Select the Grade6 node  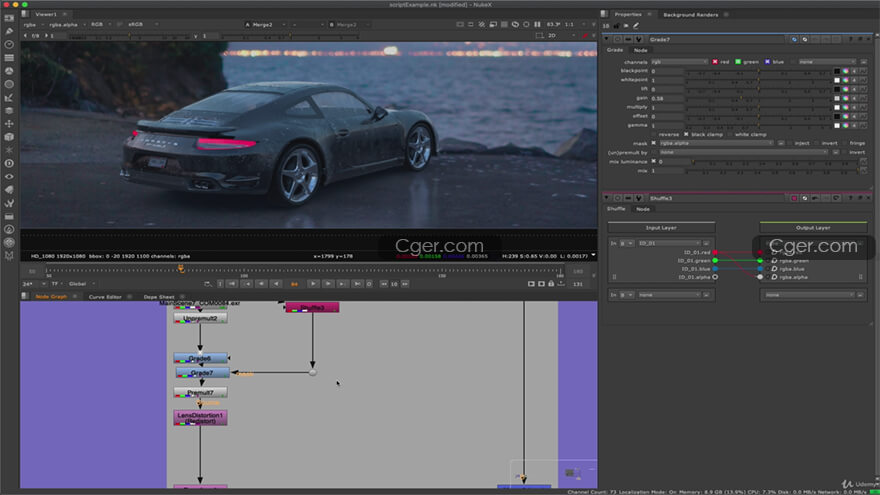click(x=200, y=358)
